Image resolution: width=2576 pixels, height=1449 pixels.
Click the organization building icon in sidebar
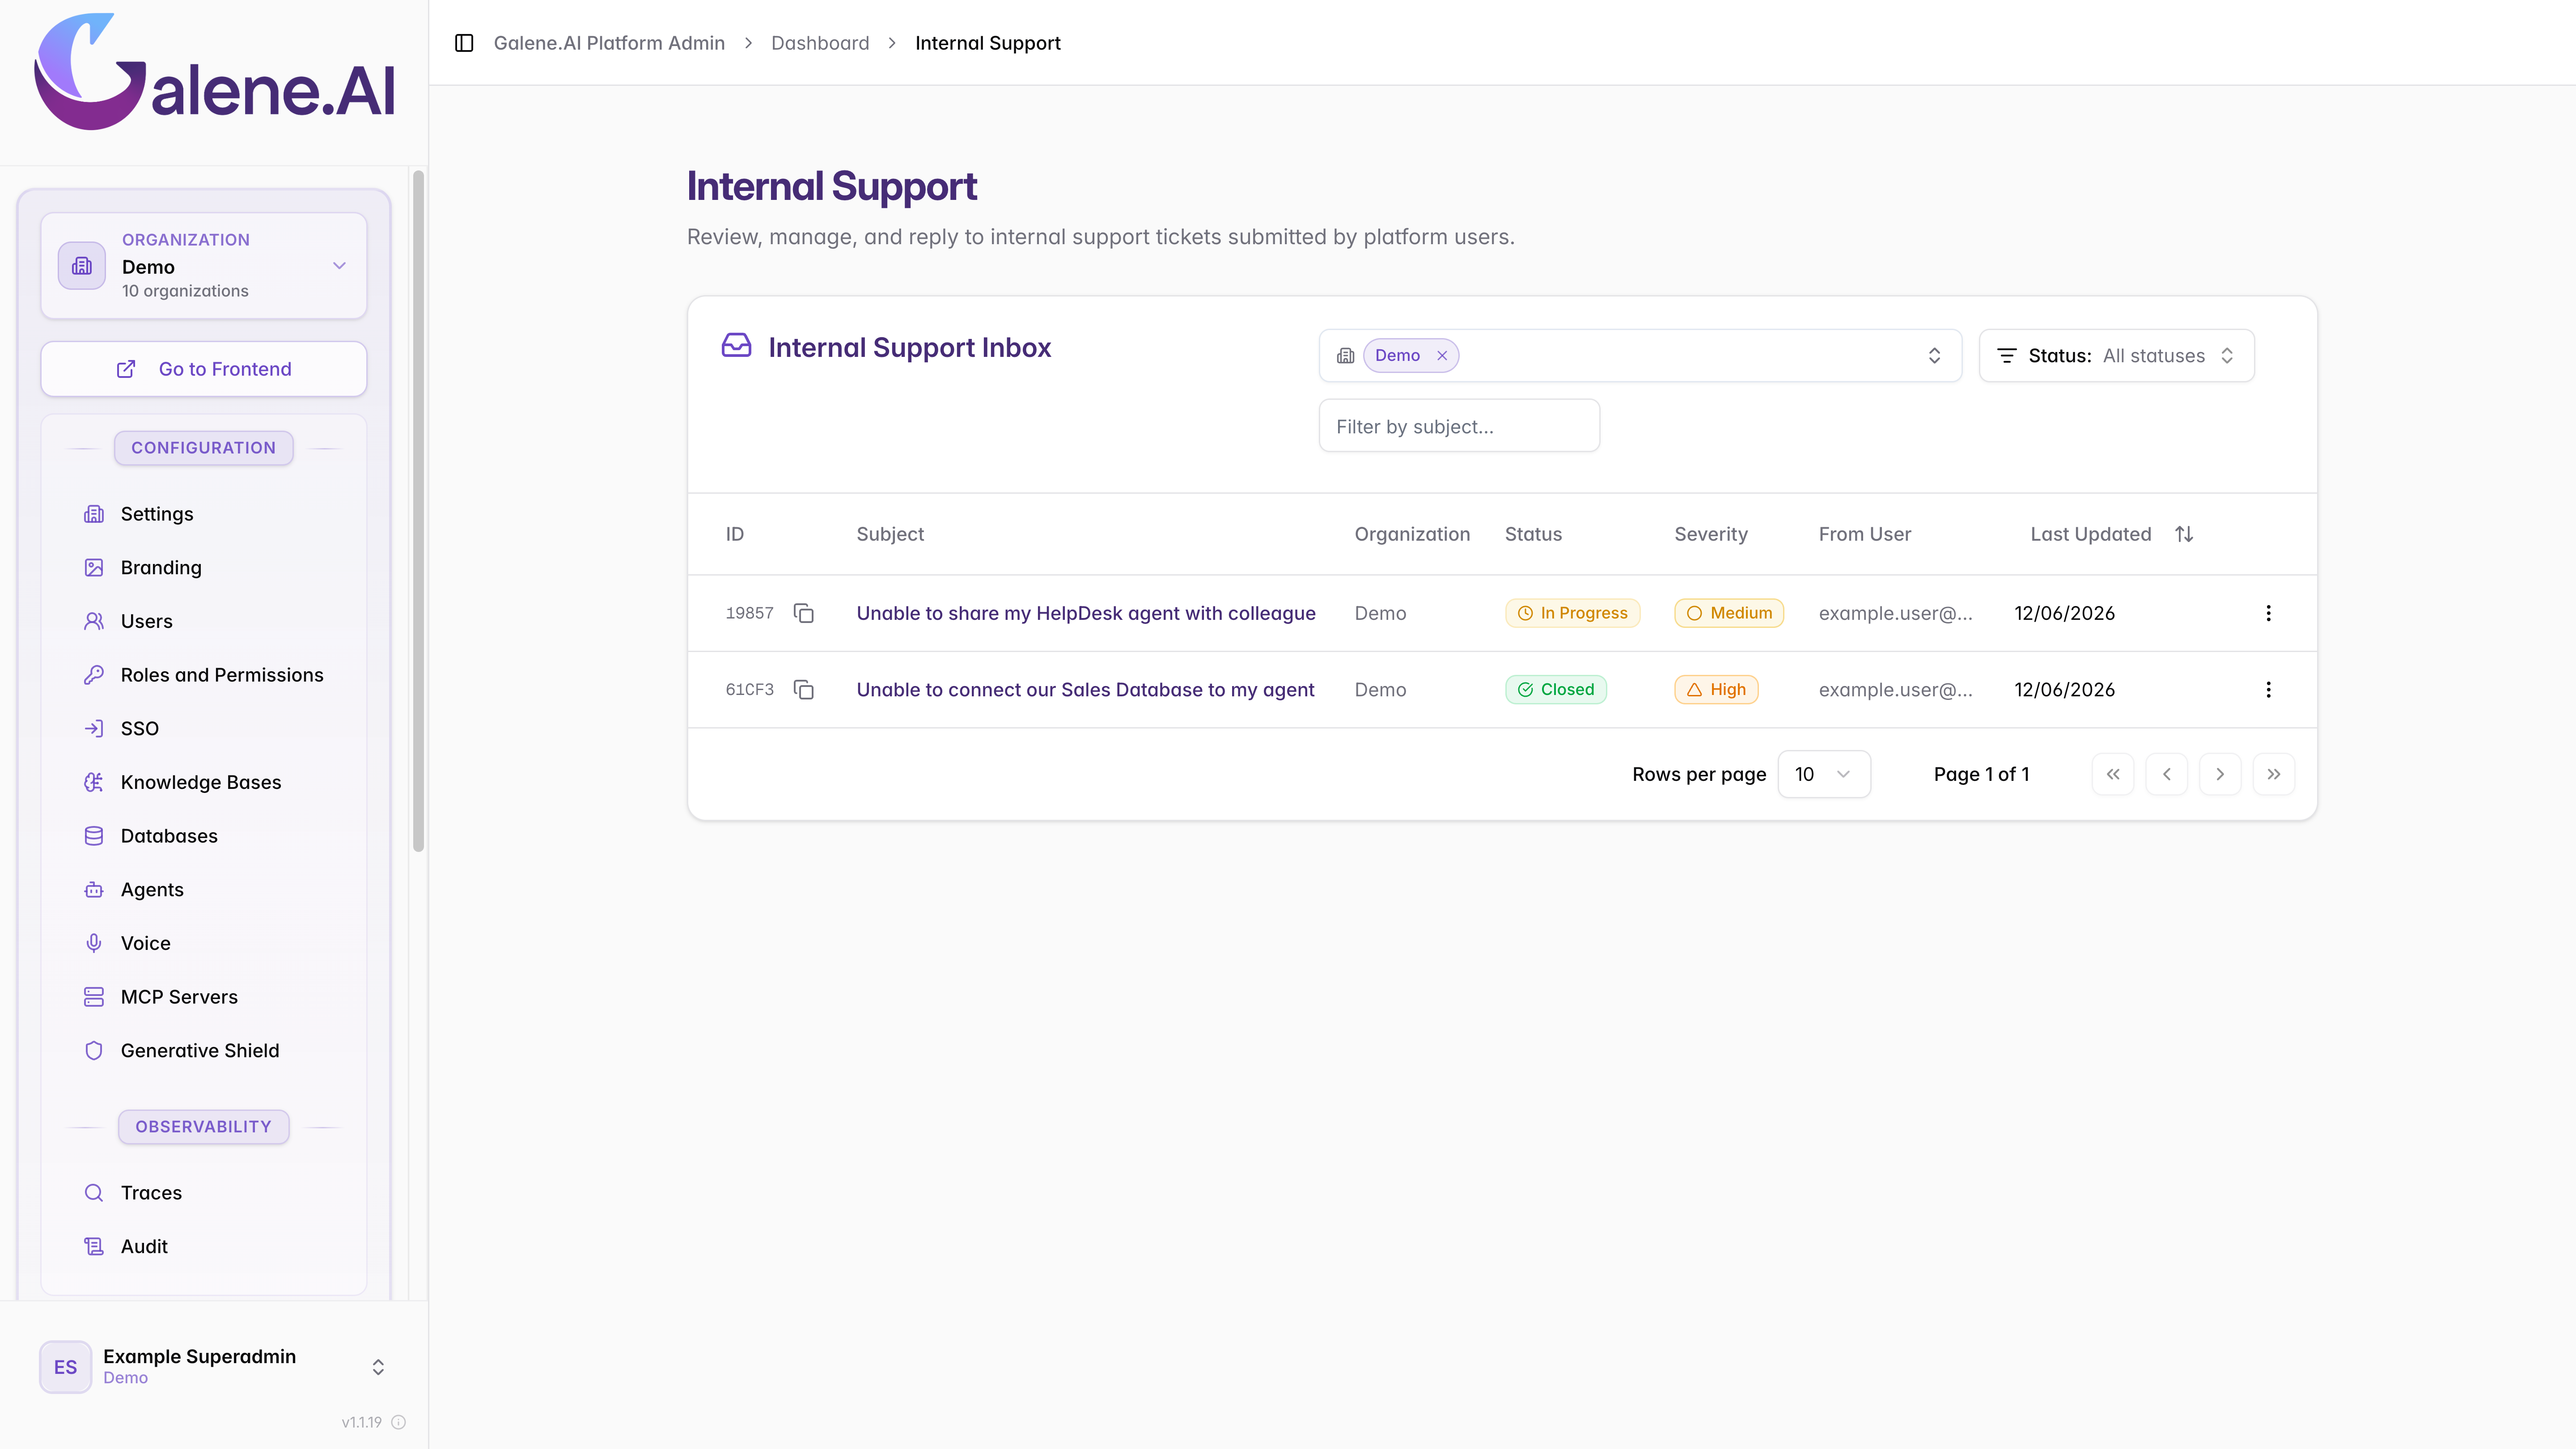tap(82, 266)
